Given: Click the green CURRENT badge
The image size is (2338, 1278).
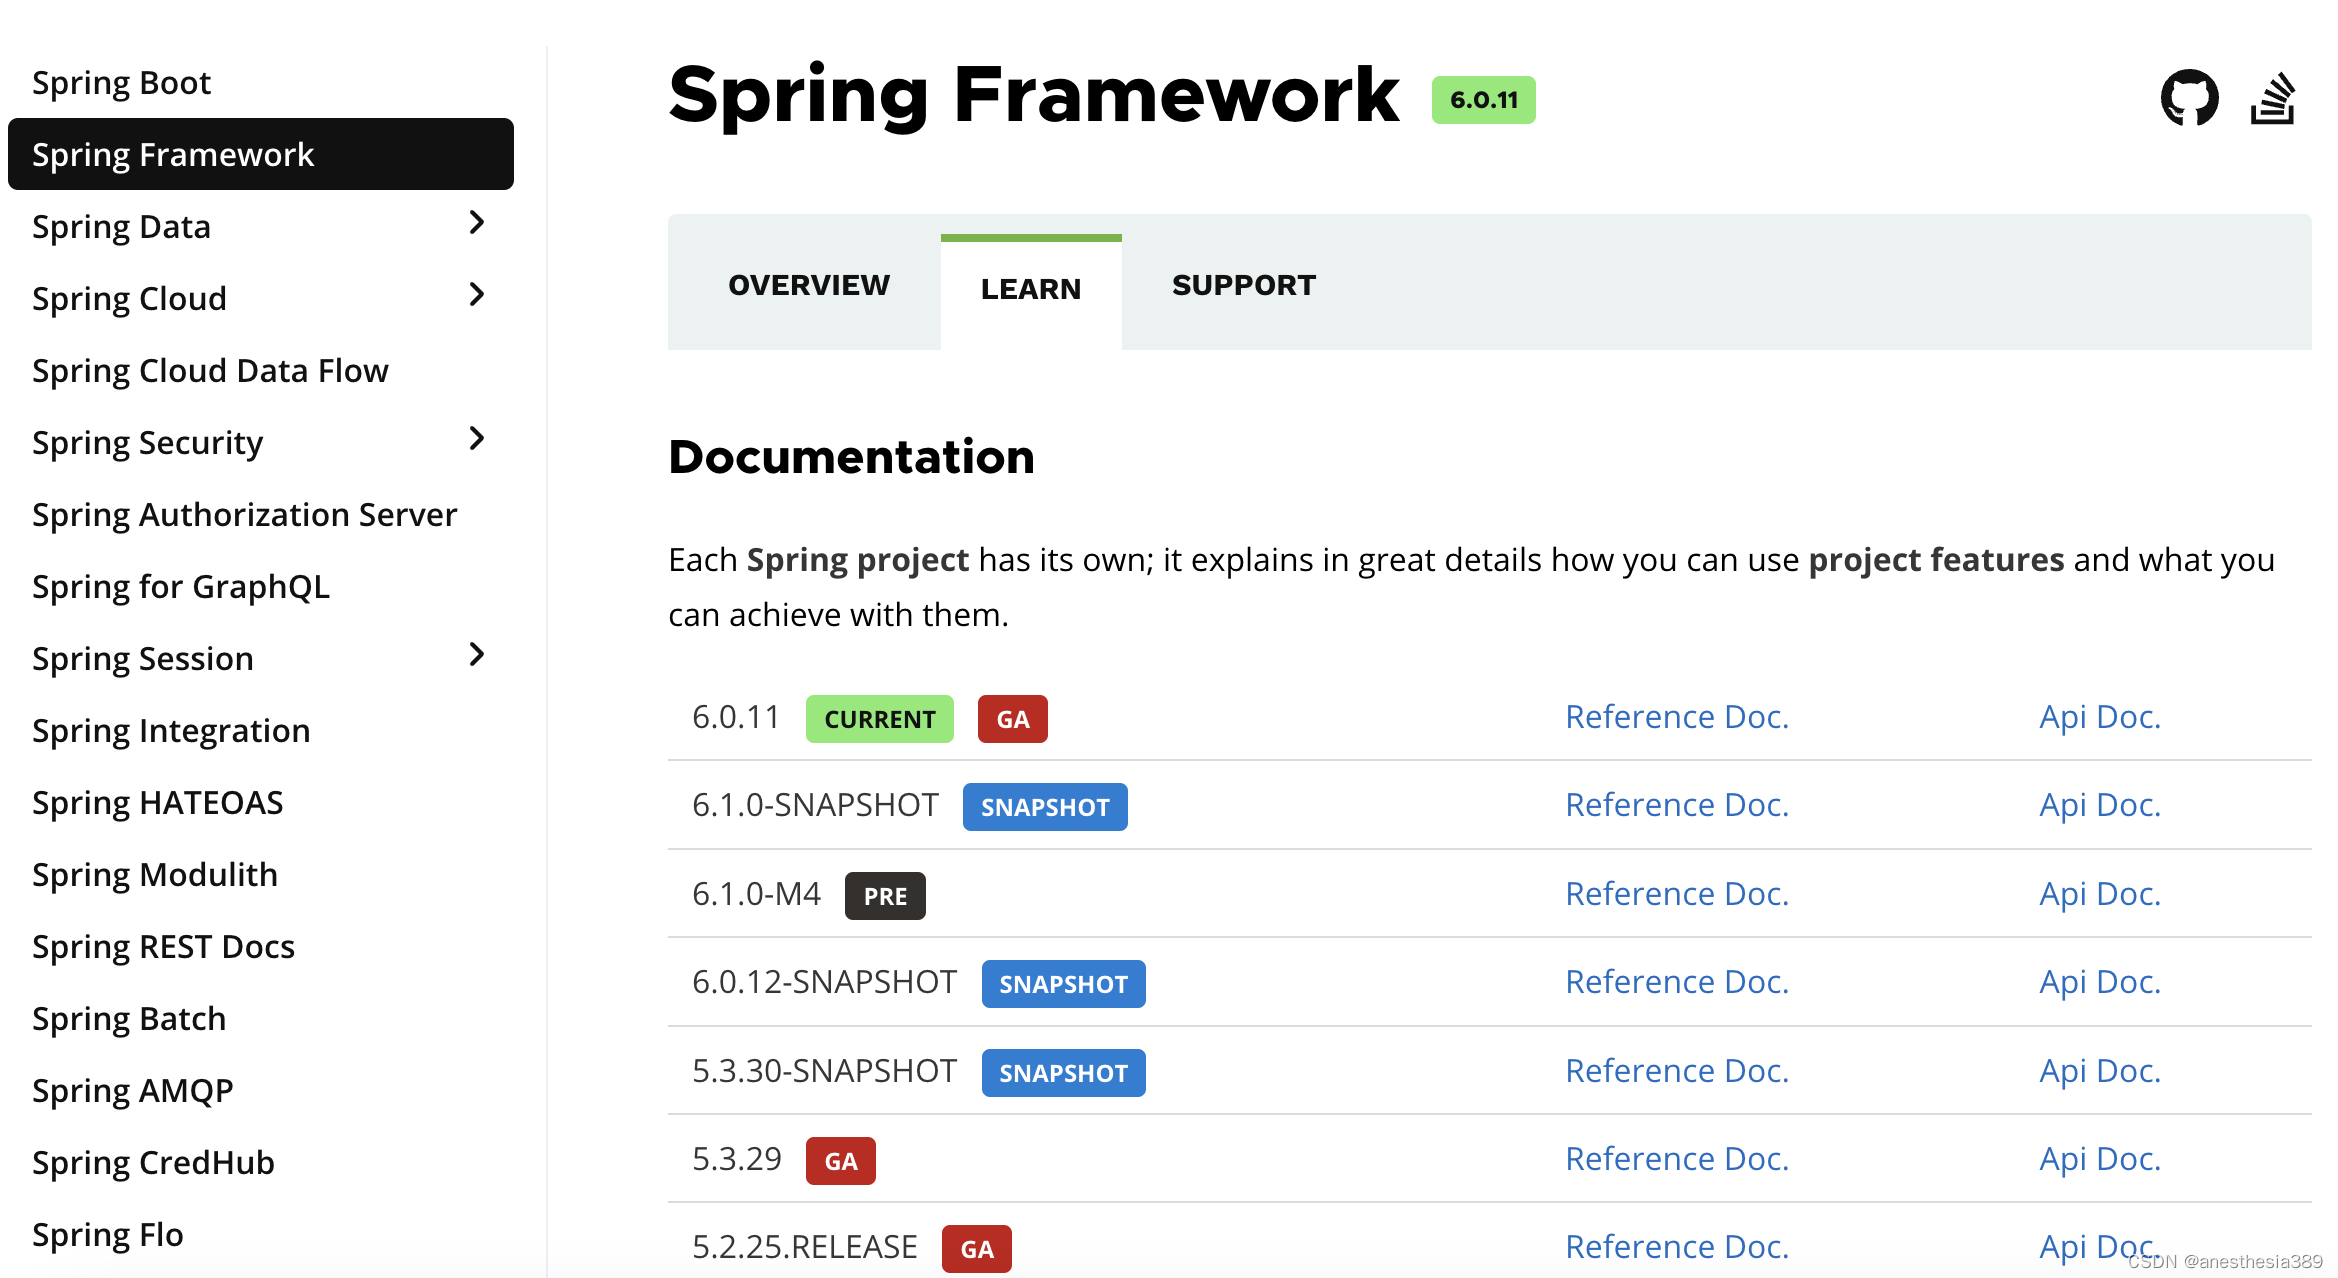Looking at the screenshot, I should click(879, 719).
